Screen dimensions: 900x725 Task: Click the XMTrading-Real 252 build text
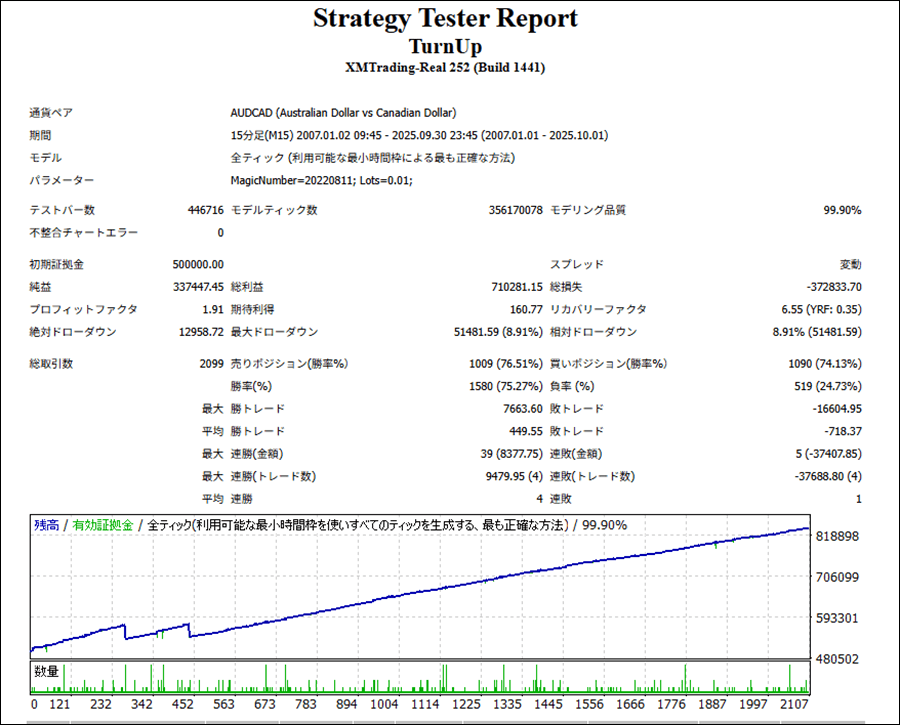(445, 68)
